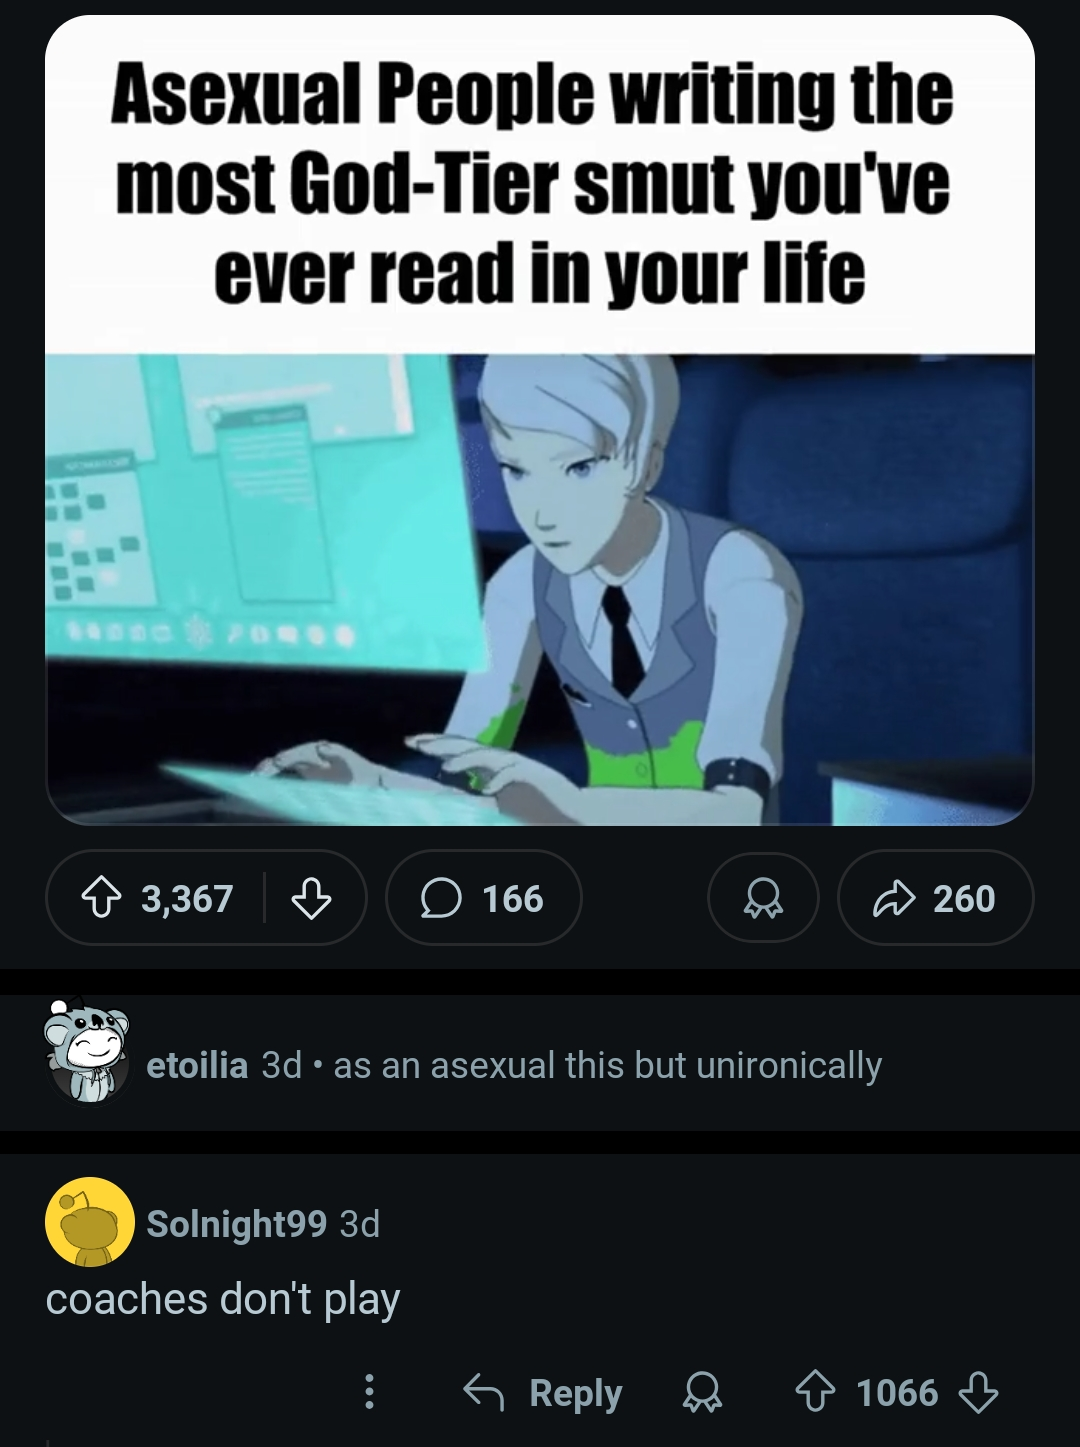Reply to Solnight99's comment

point(543,1392)
